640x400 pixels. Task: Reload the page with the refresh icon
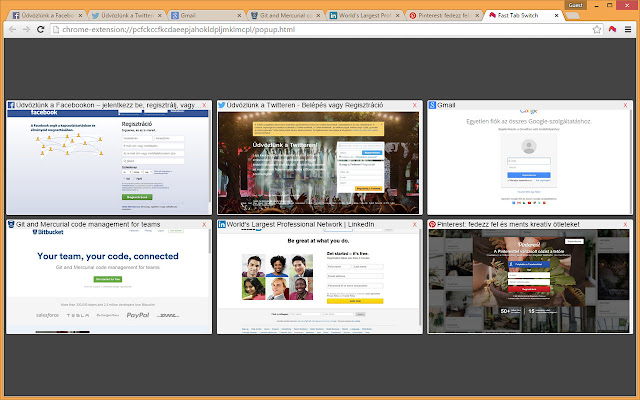coord(40,29)
